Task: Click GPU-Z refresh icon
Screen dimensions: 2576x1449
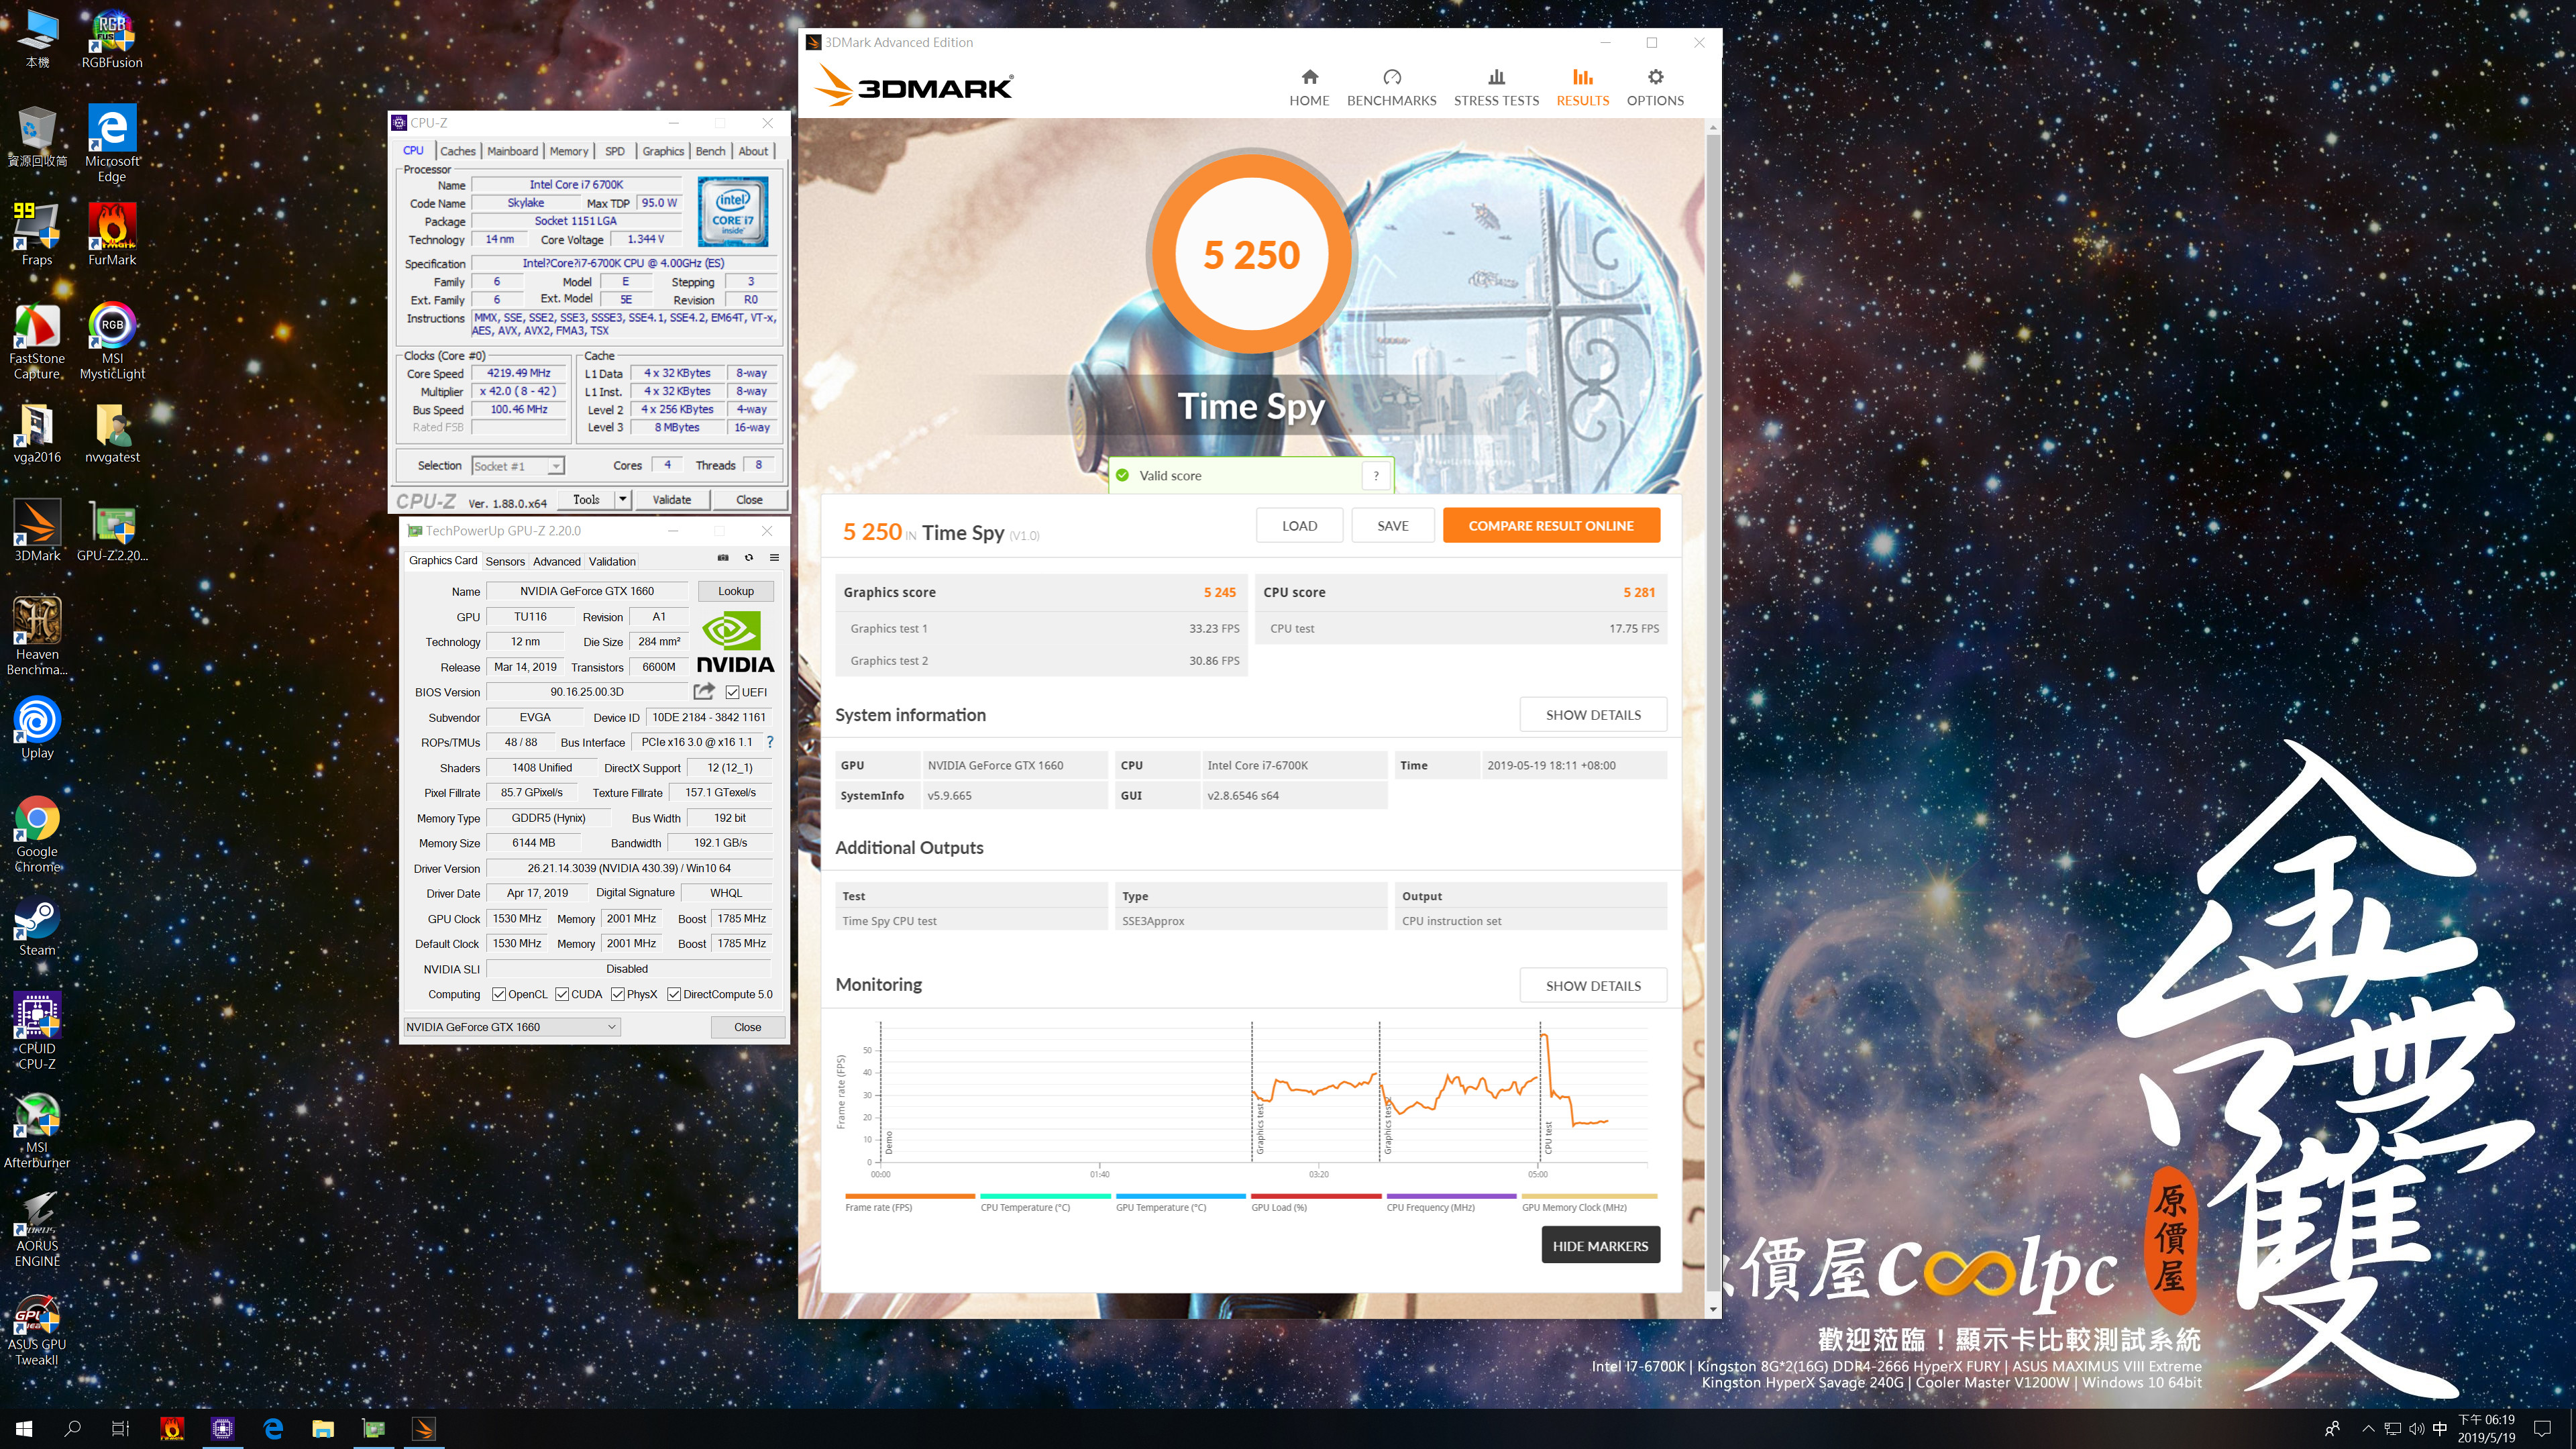Action: point(749,558)
